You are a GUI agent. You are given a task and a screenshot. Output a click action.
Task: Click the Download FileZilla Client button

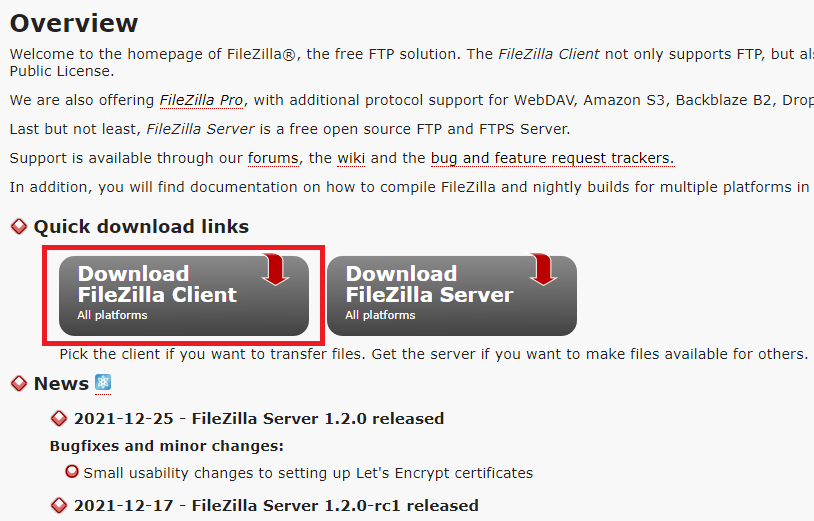pos(184,295)
